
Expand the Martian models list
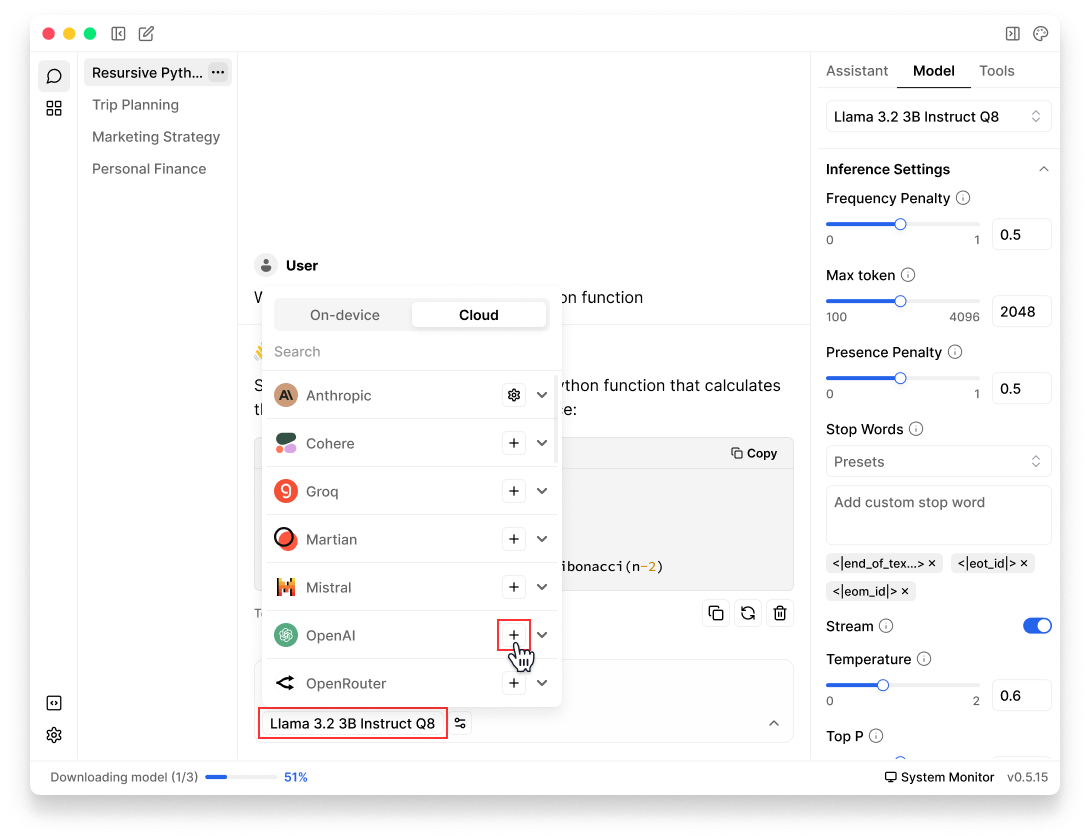point(542,539)
